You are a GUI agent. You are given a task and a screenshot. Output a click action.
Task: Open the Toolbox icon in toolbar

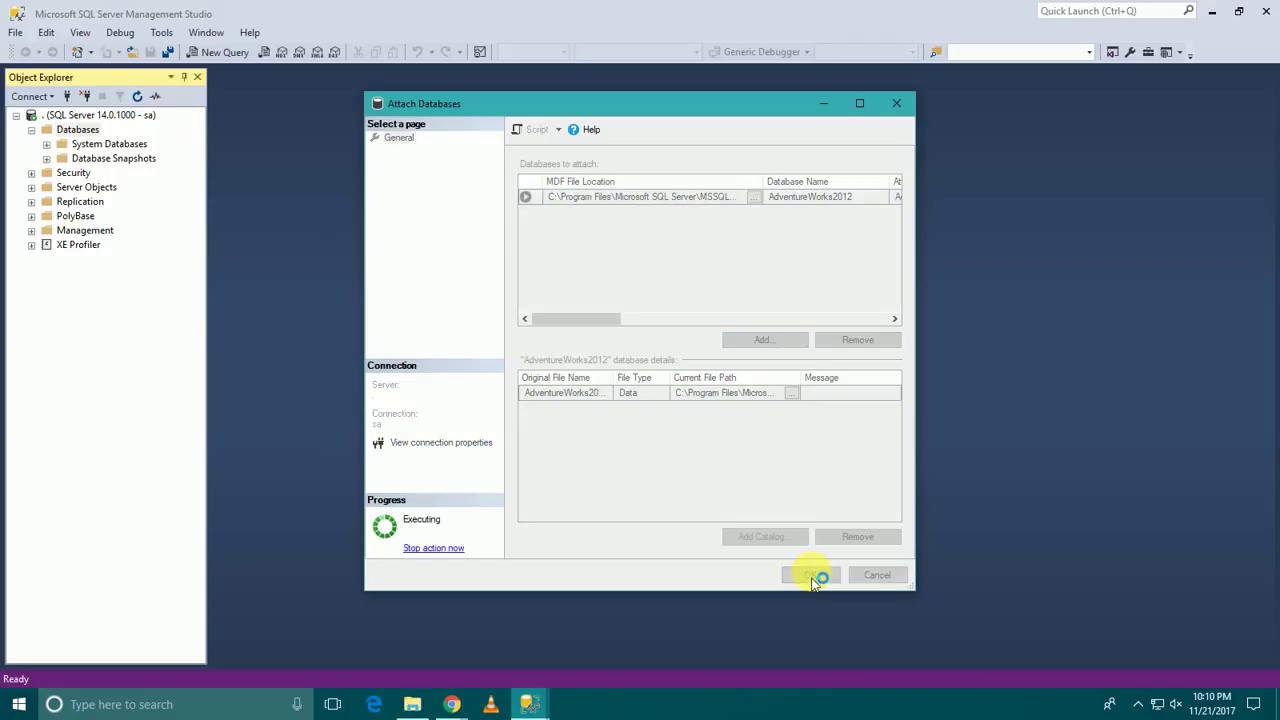pos(1148,52)
